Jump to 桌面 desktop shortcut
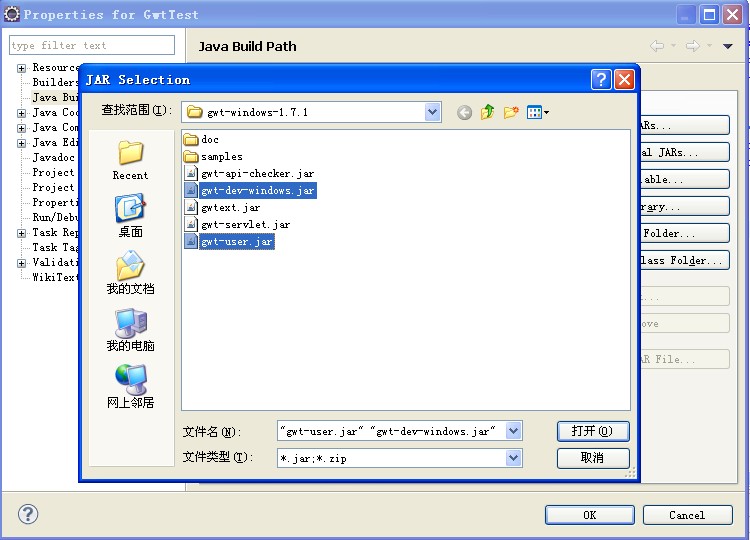 (x=130, y=216)
